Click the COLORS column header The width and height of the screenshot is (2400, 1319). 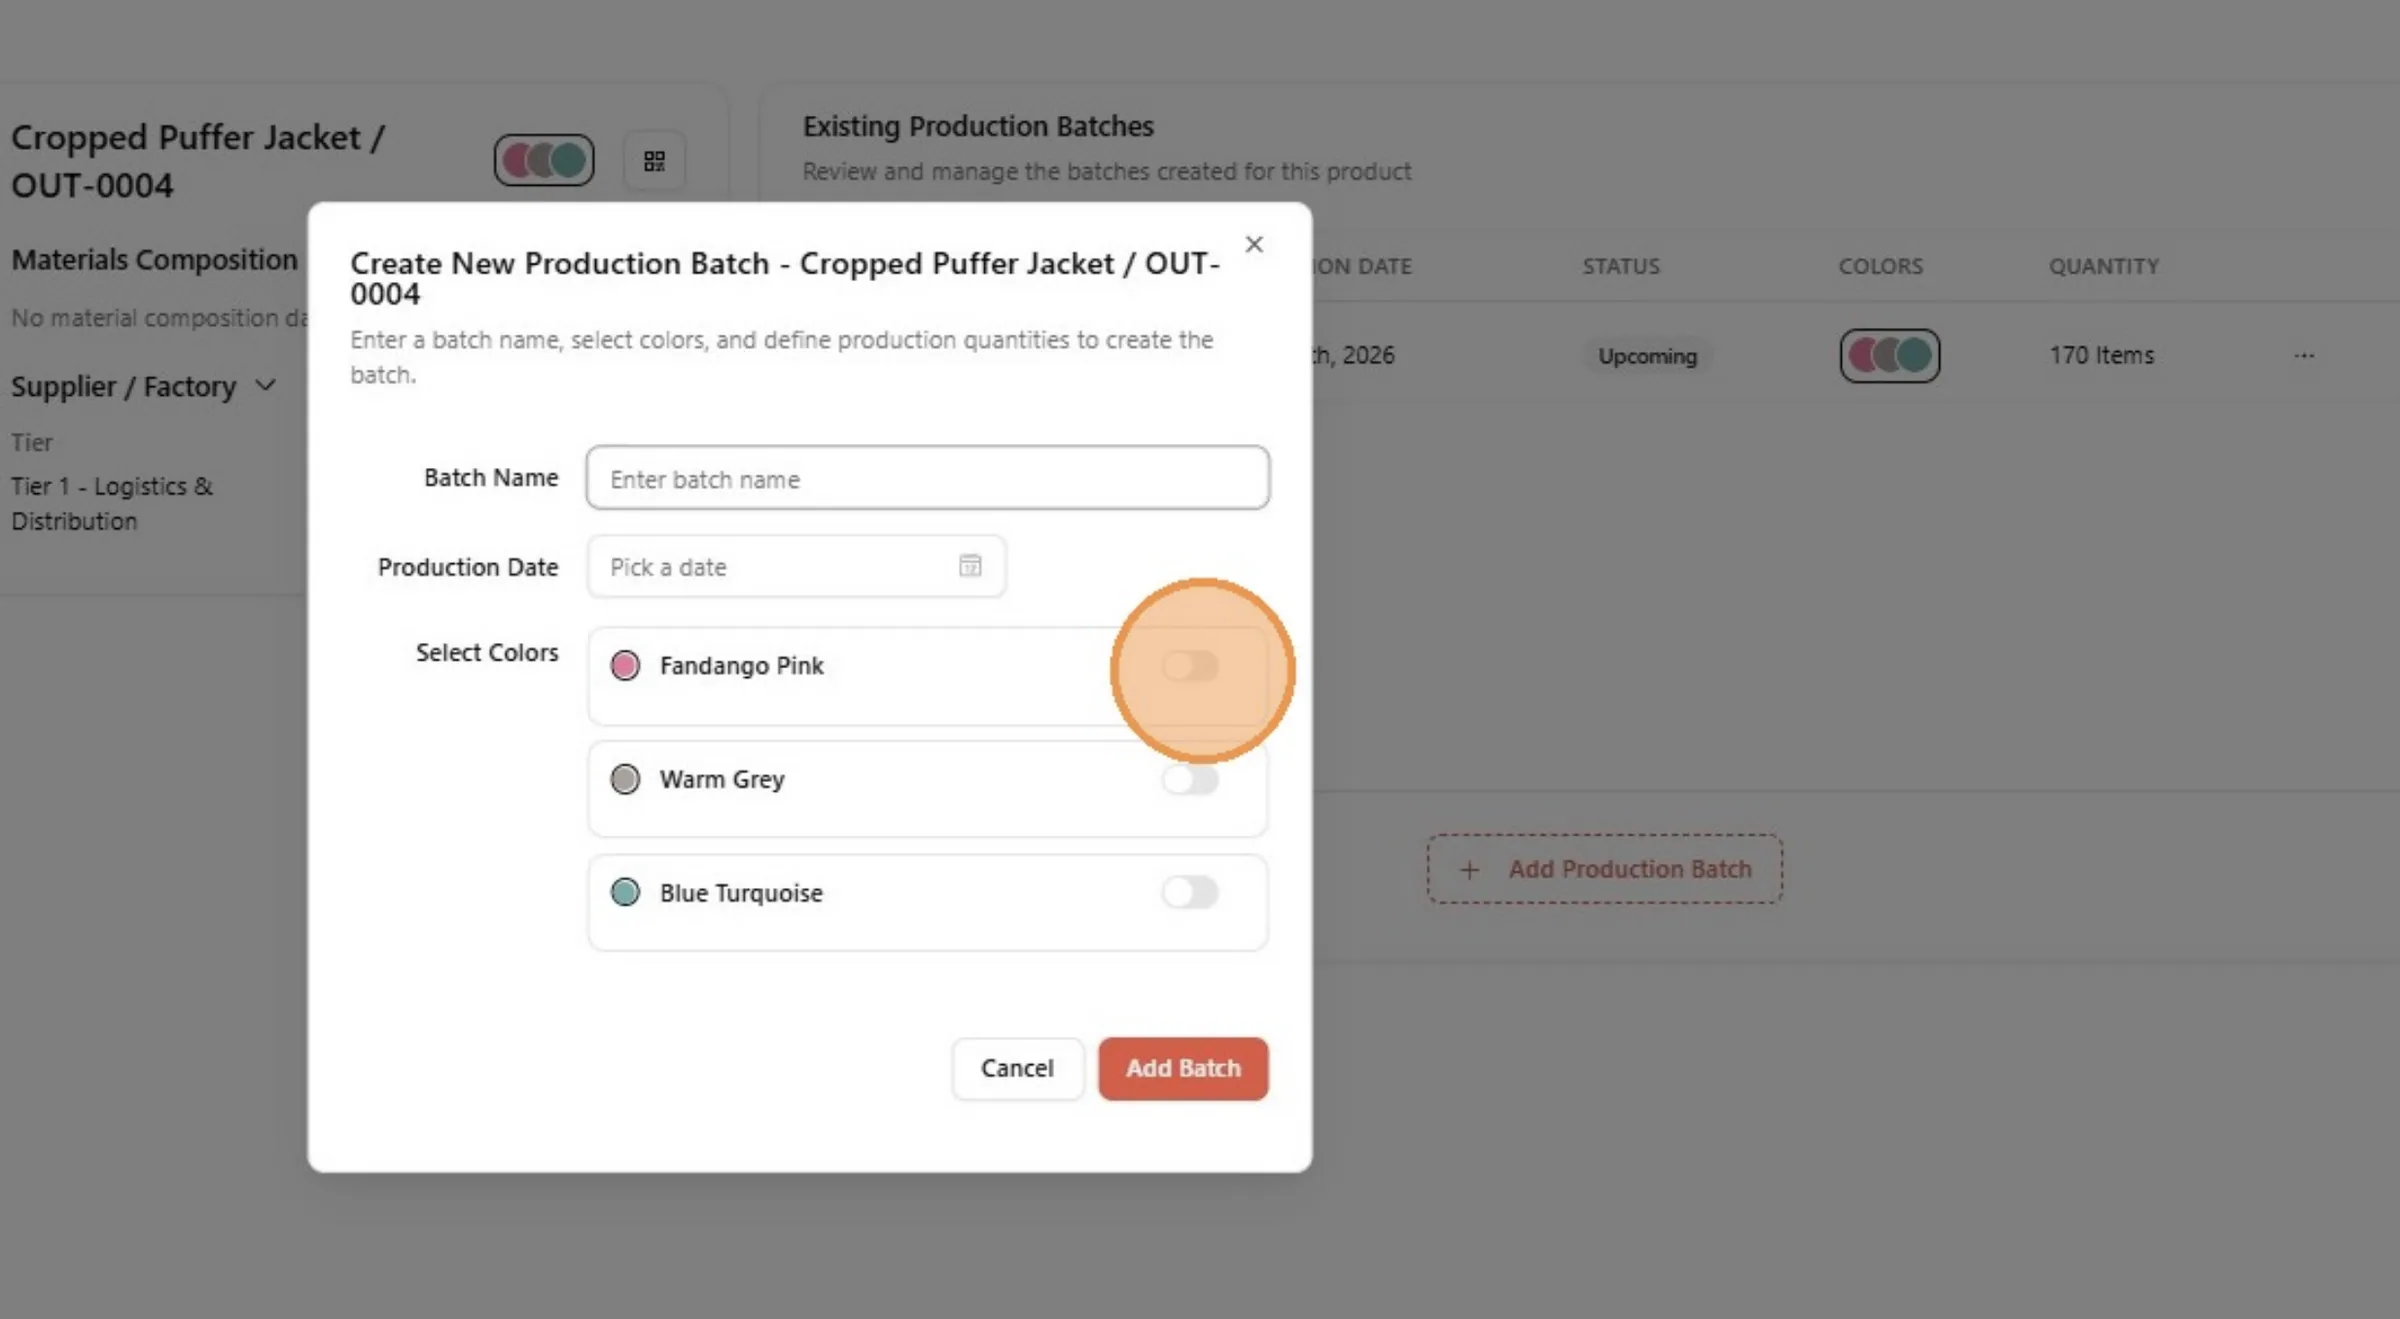[x=1880, y=267]
